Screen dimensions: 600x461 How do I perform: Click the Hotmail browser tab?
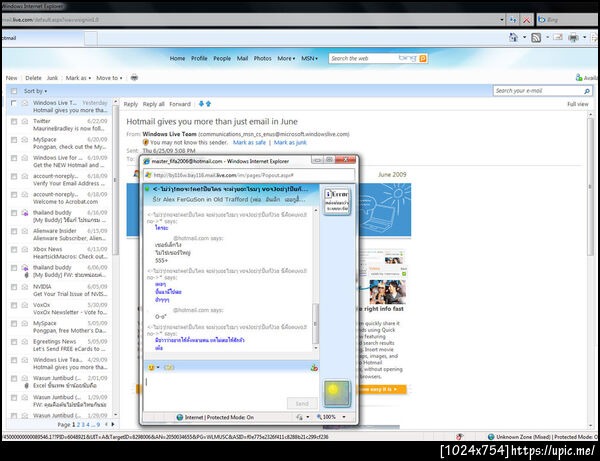point(42,38)
